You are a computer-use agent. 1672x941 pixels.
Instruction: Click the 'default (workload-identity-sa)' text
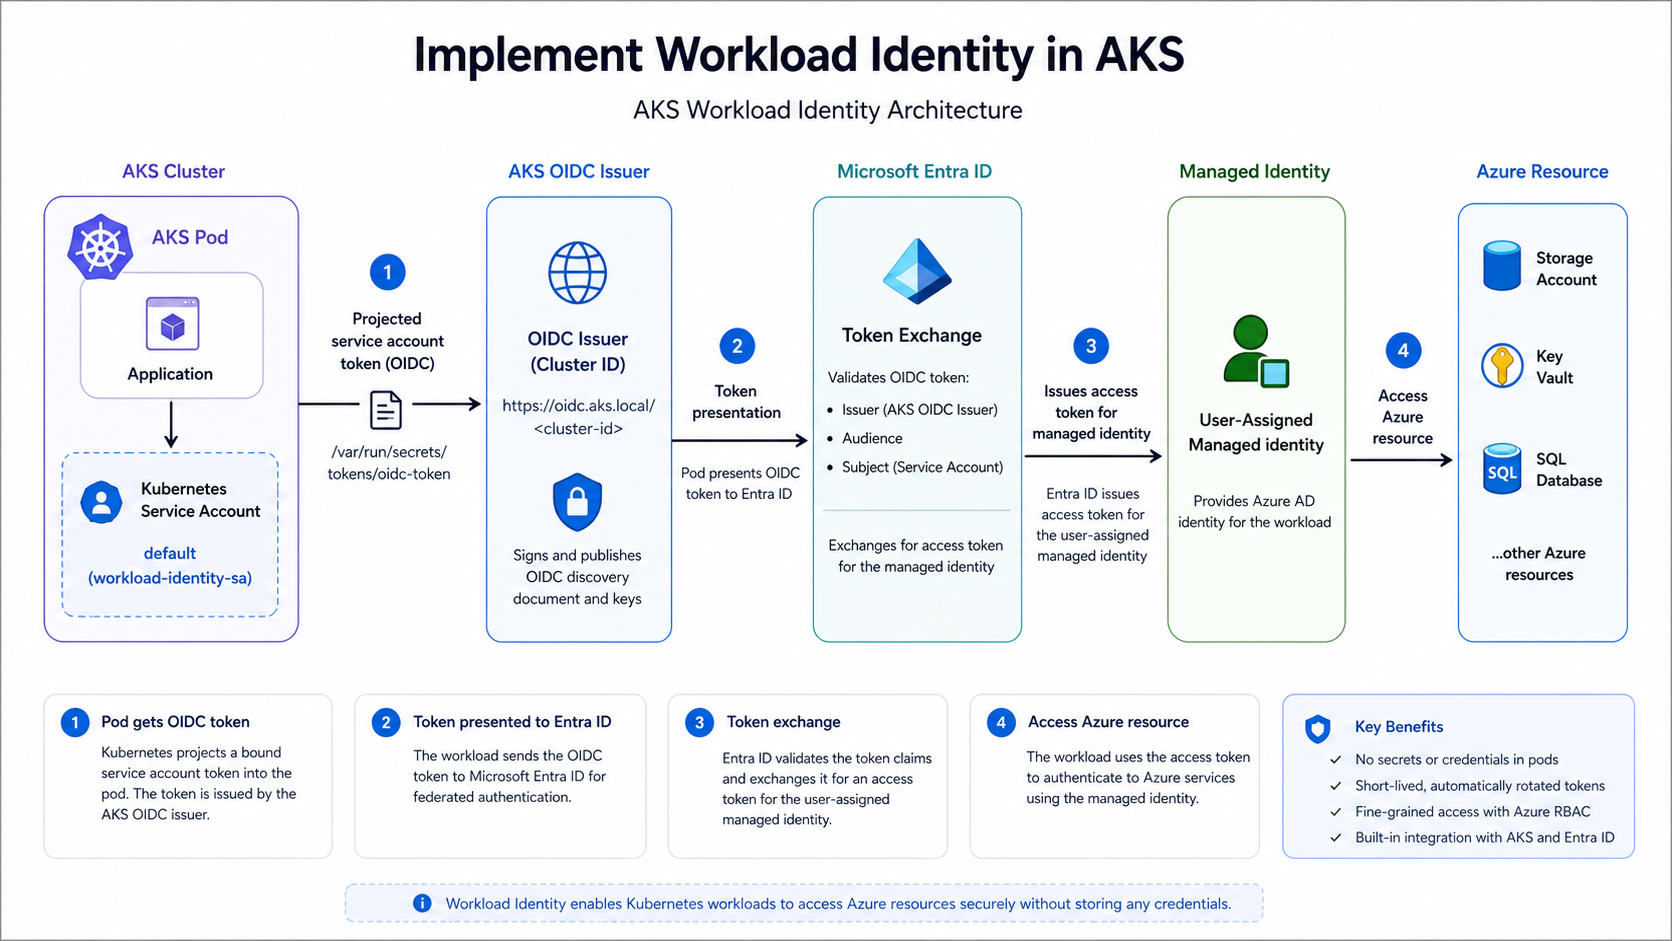click(170, 565)
